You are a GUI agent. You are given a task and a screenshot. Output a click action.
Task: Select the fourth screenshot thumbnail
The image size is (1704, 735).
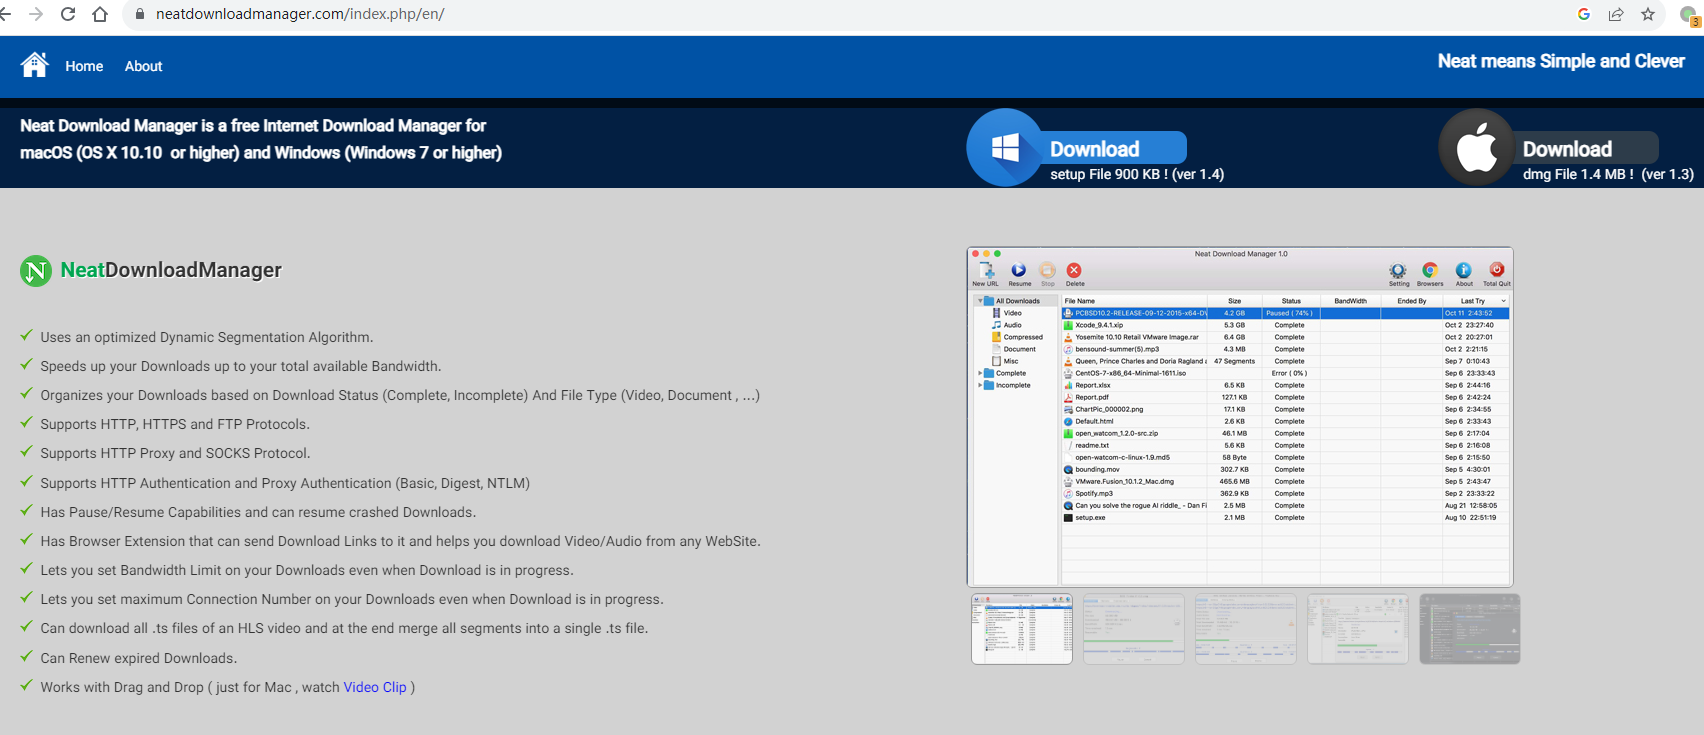[1358, 629]
